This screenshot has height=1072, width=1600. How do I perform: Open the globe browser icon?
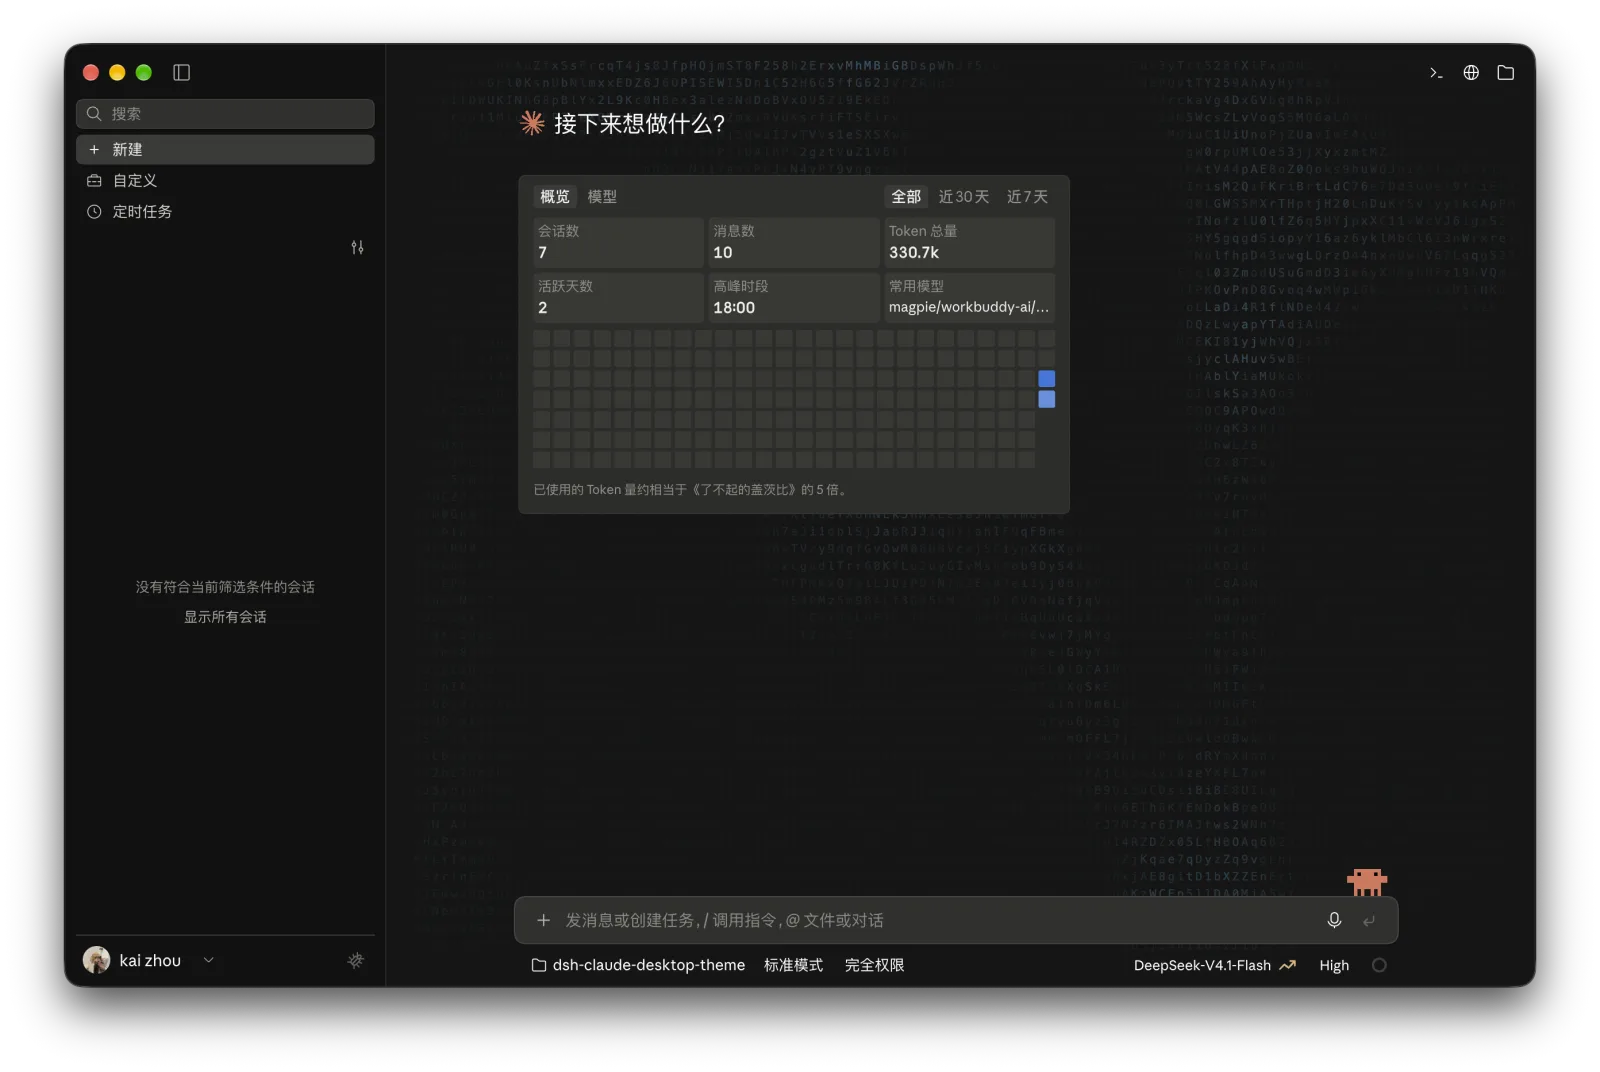pos(1471,72)
